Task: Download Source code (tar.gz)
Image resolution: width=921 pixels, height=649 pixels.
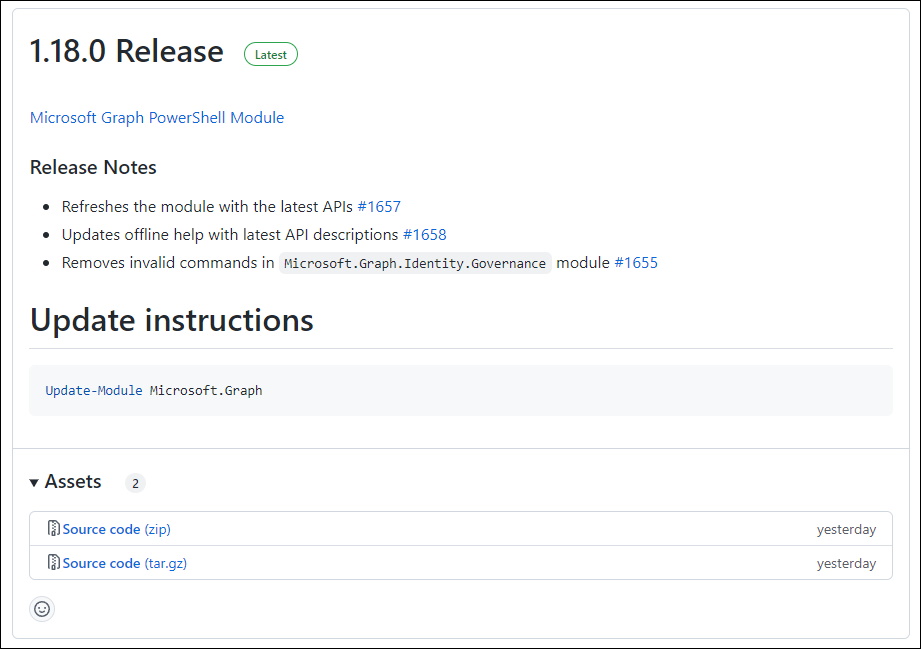Action: [x=125, y=563]
